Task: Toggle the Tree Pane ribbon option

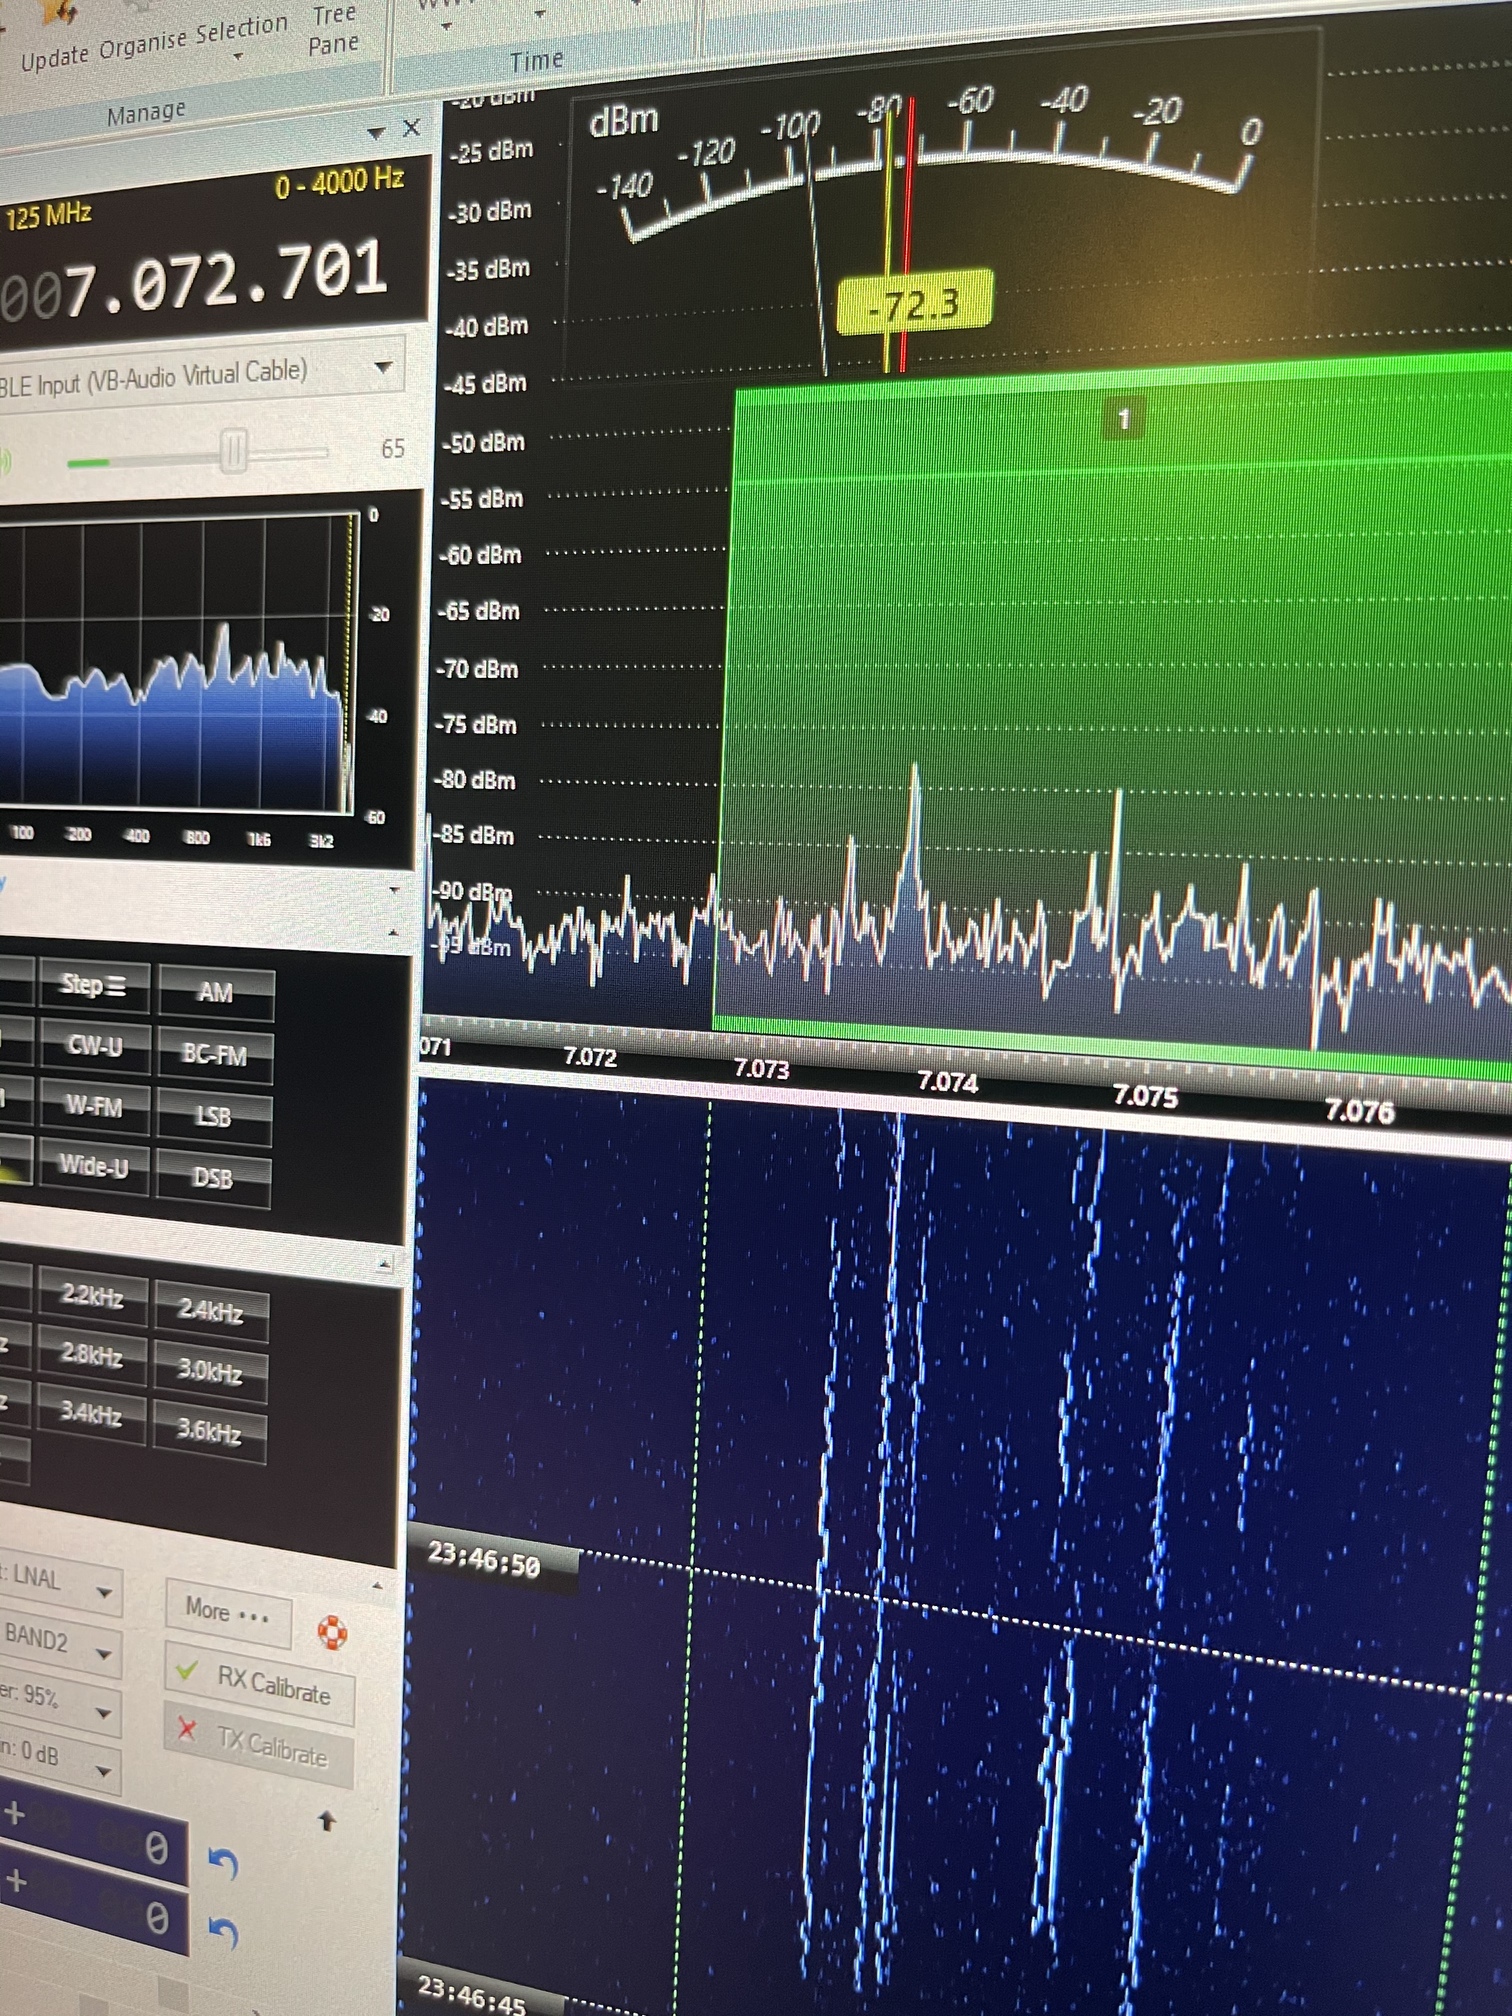Action: pos(334,30)
